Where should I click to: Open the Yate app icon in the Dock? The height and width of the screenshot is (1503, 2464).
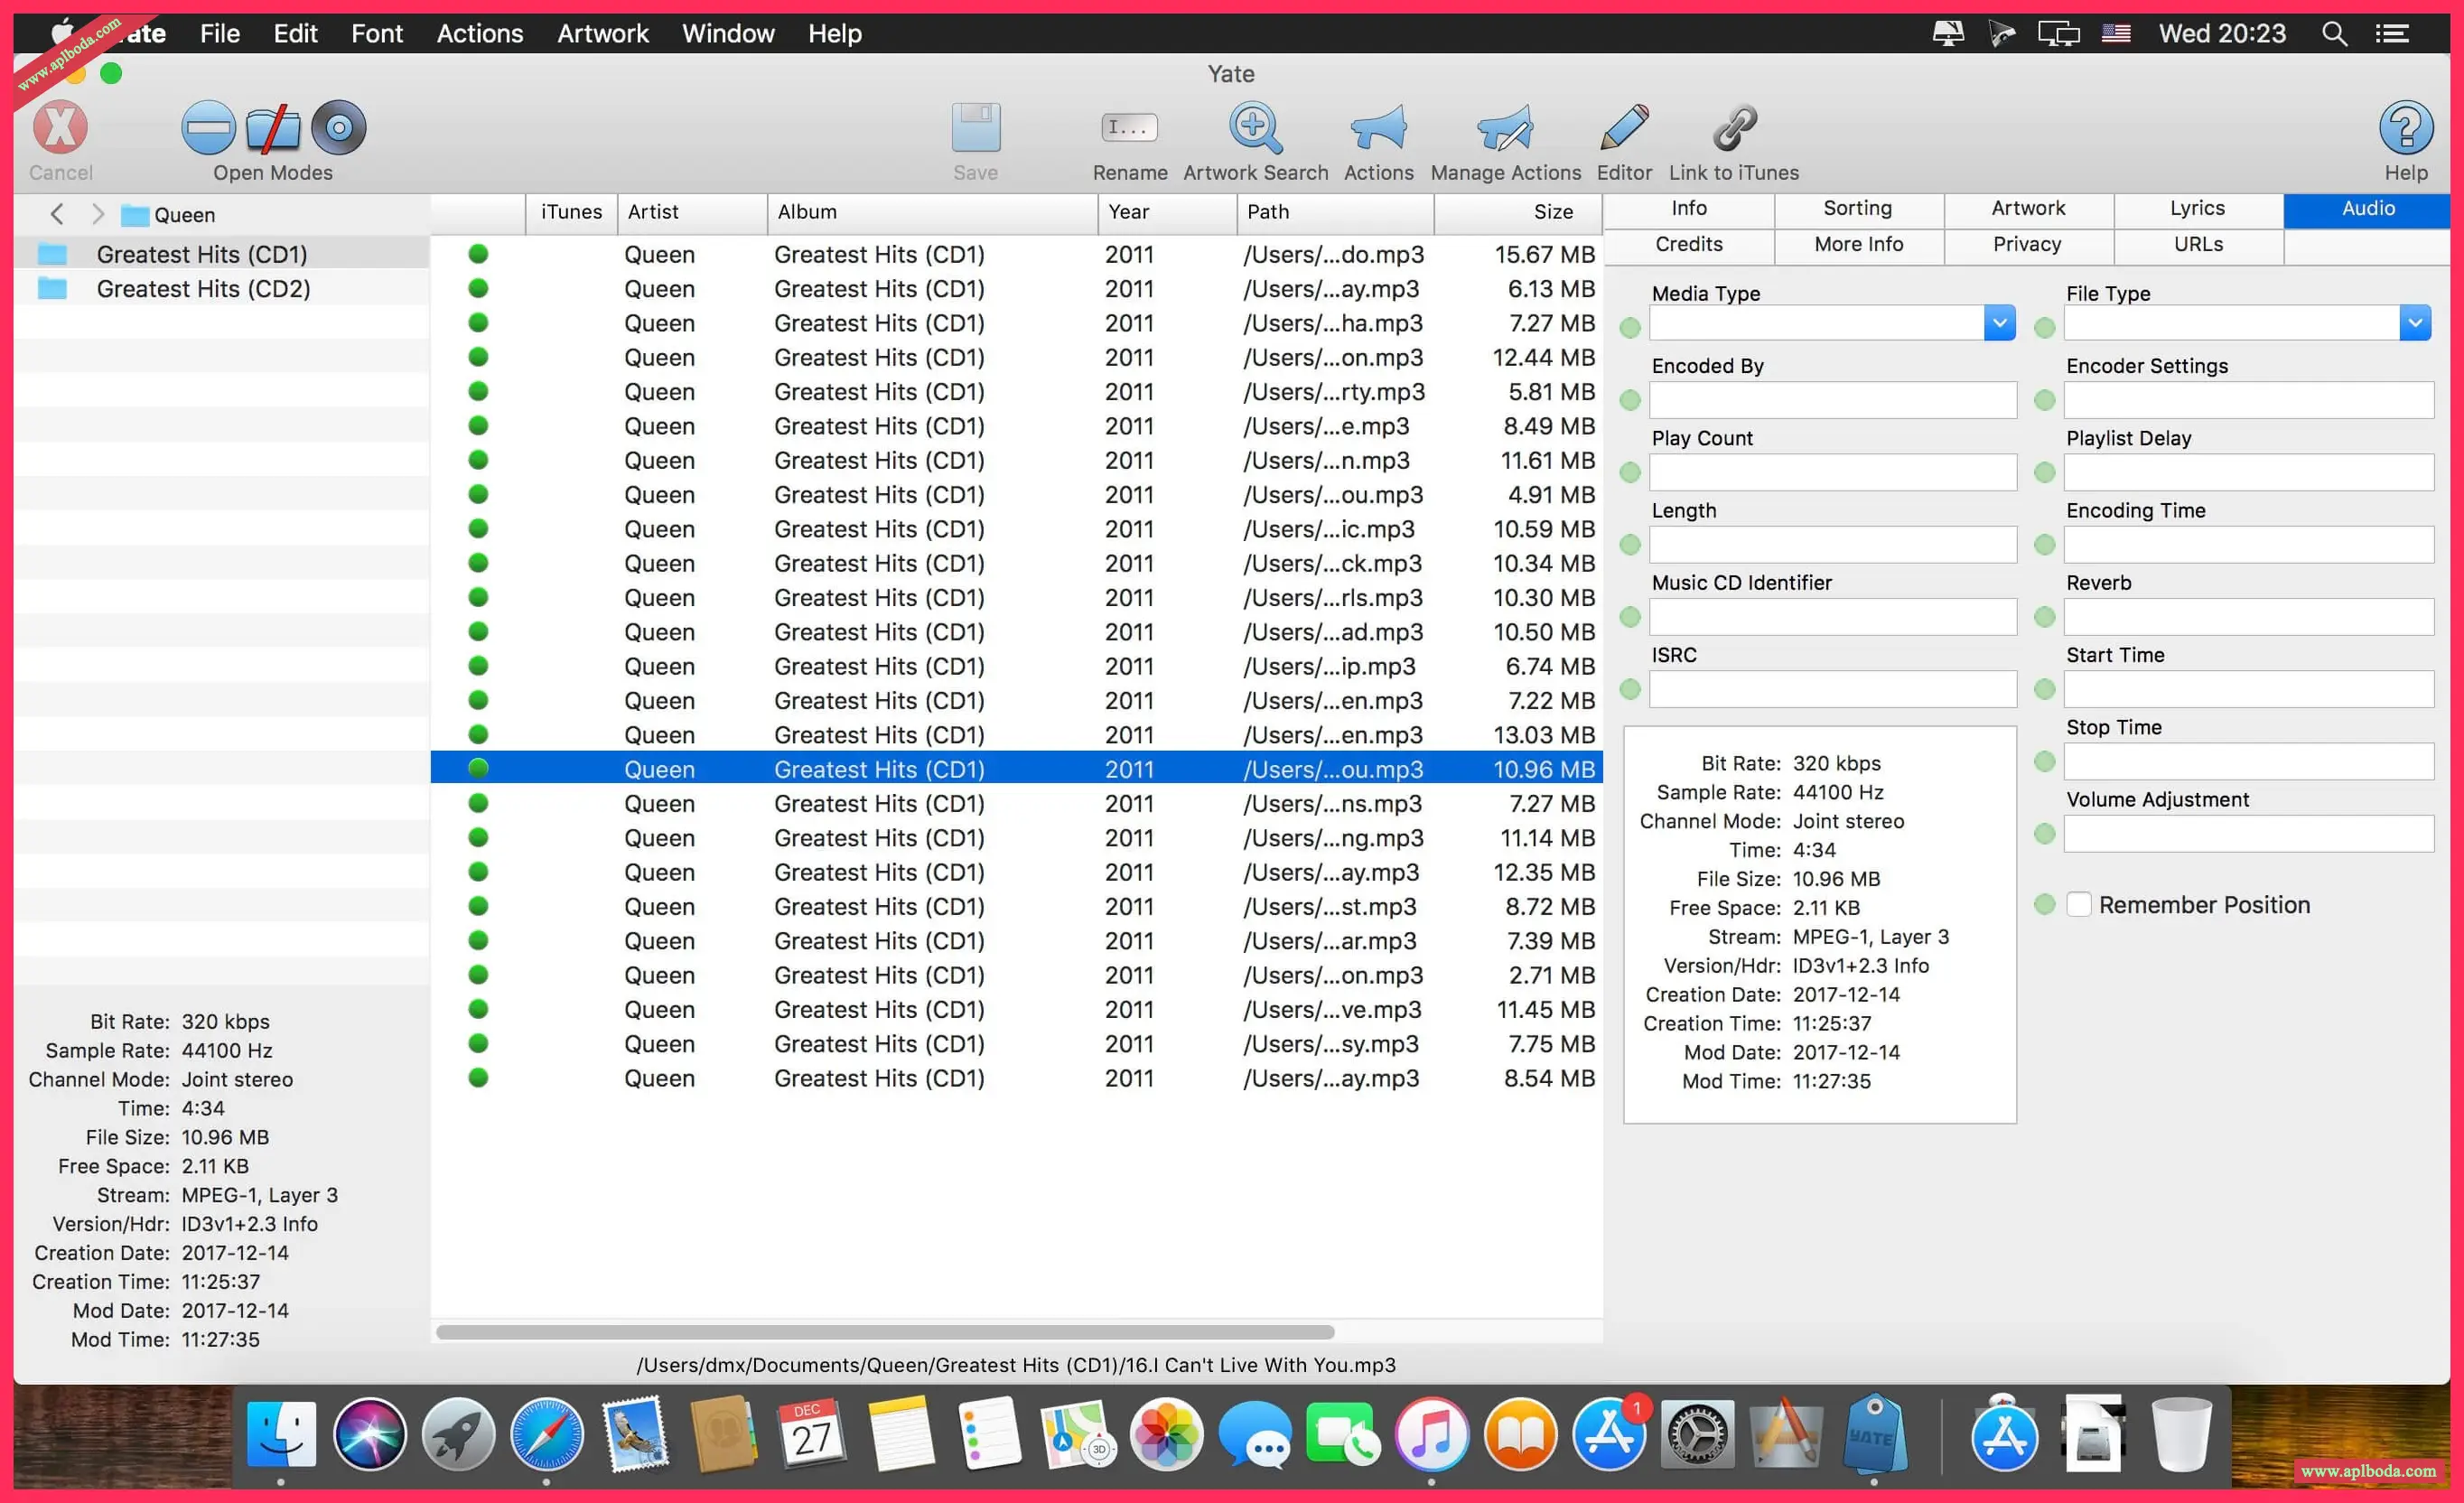click(1873, 1433)
